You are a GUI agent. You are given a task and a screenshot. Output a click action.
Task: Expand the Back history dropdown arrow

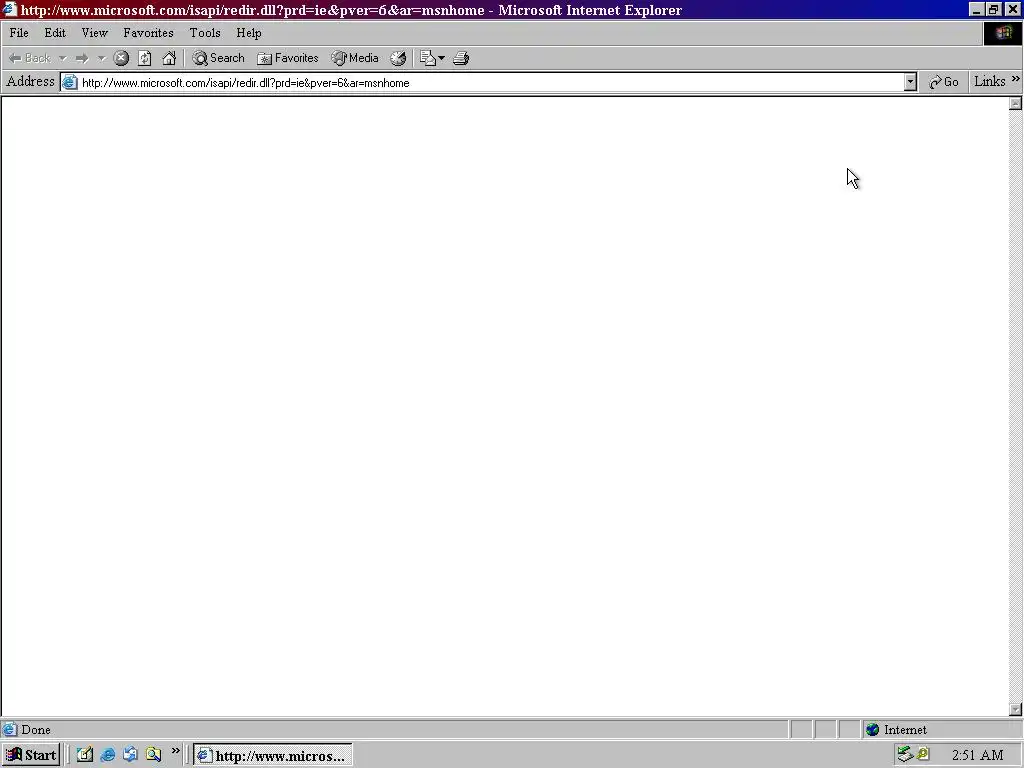(63, 58)
